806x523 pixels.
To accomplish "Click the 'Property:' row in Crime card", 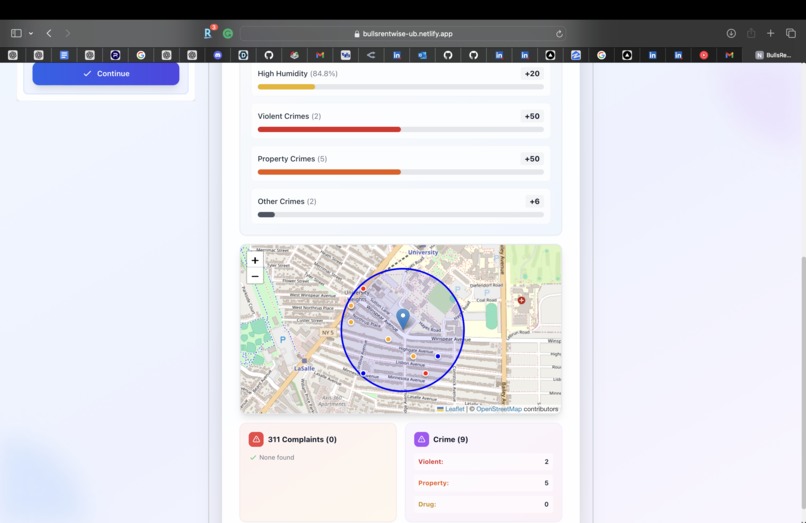I will click(483, 483).
